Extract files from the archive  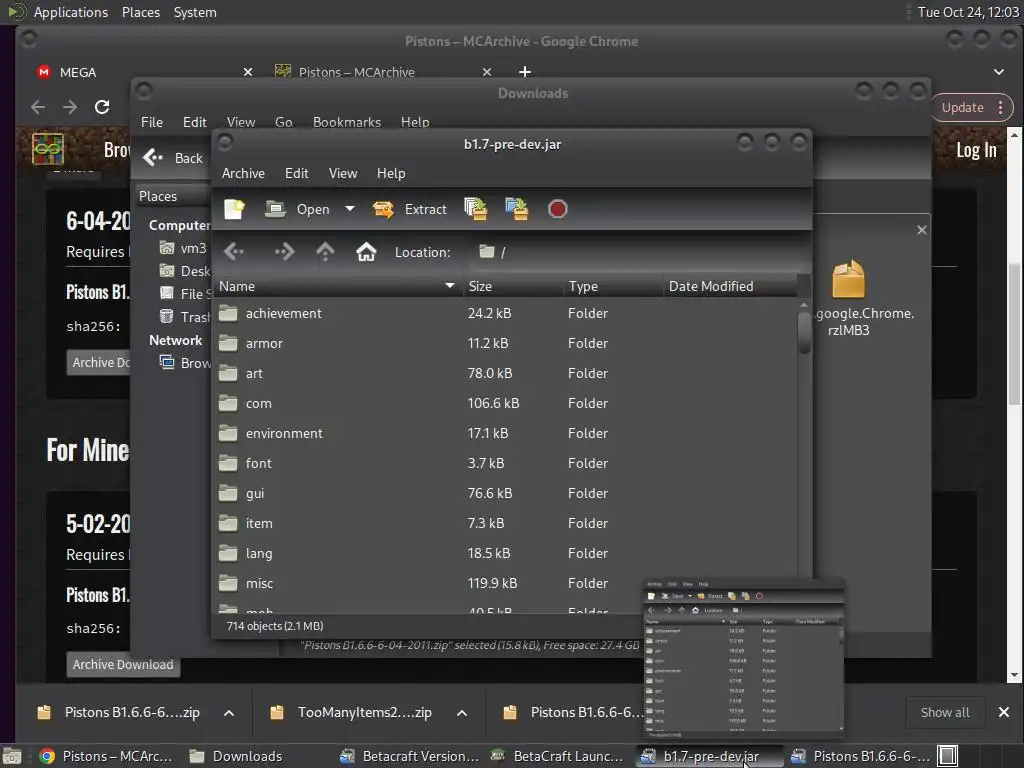[x=410, y=209]
